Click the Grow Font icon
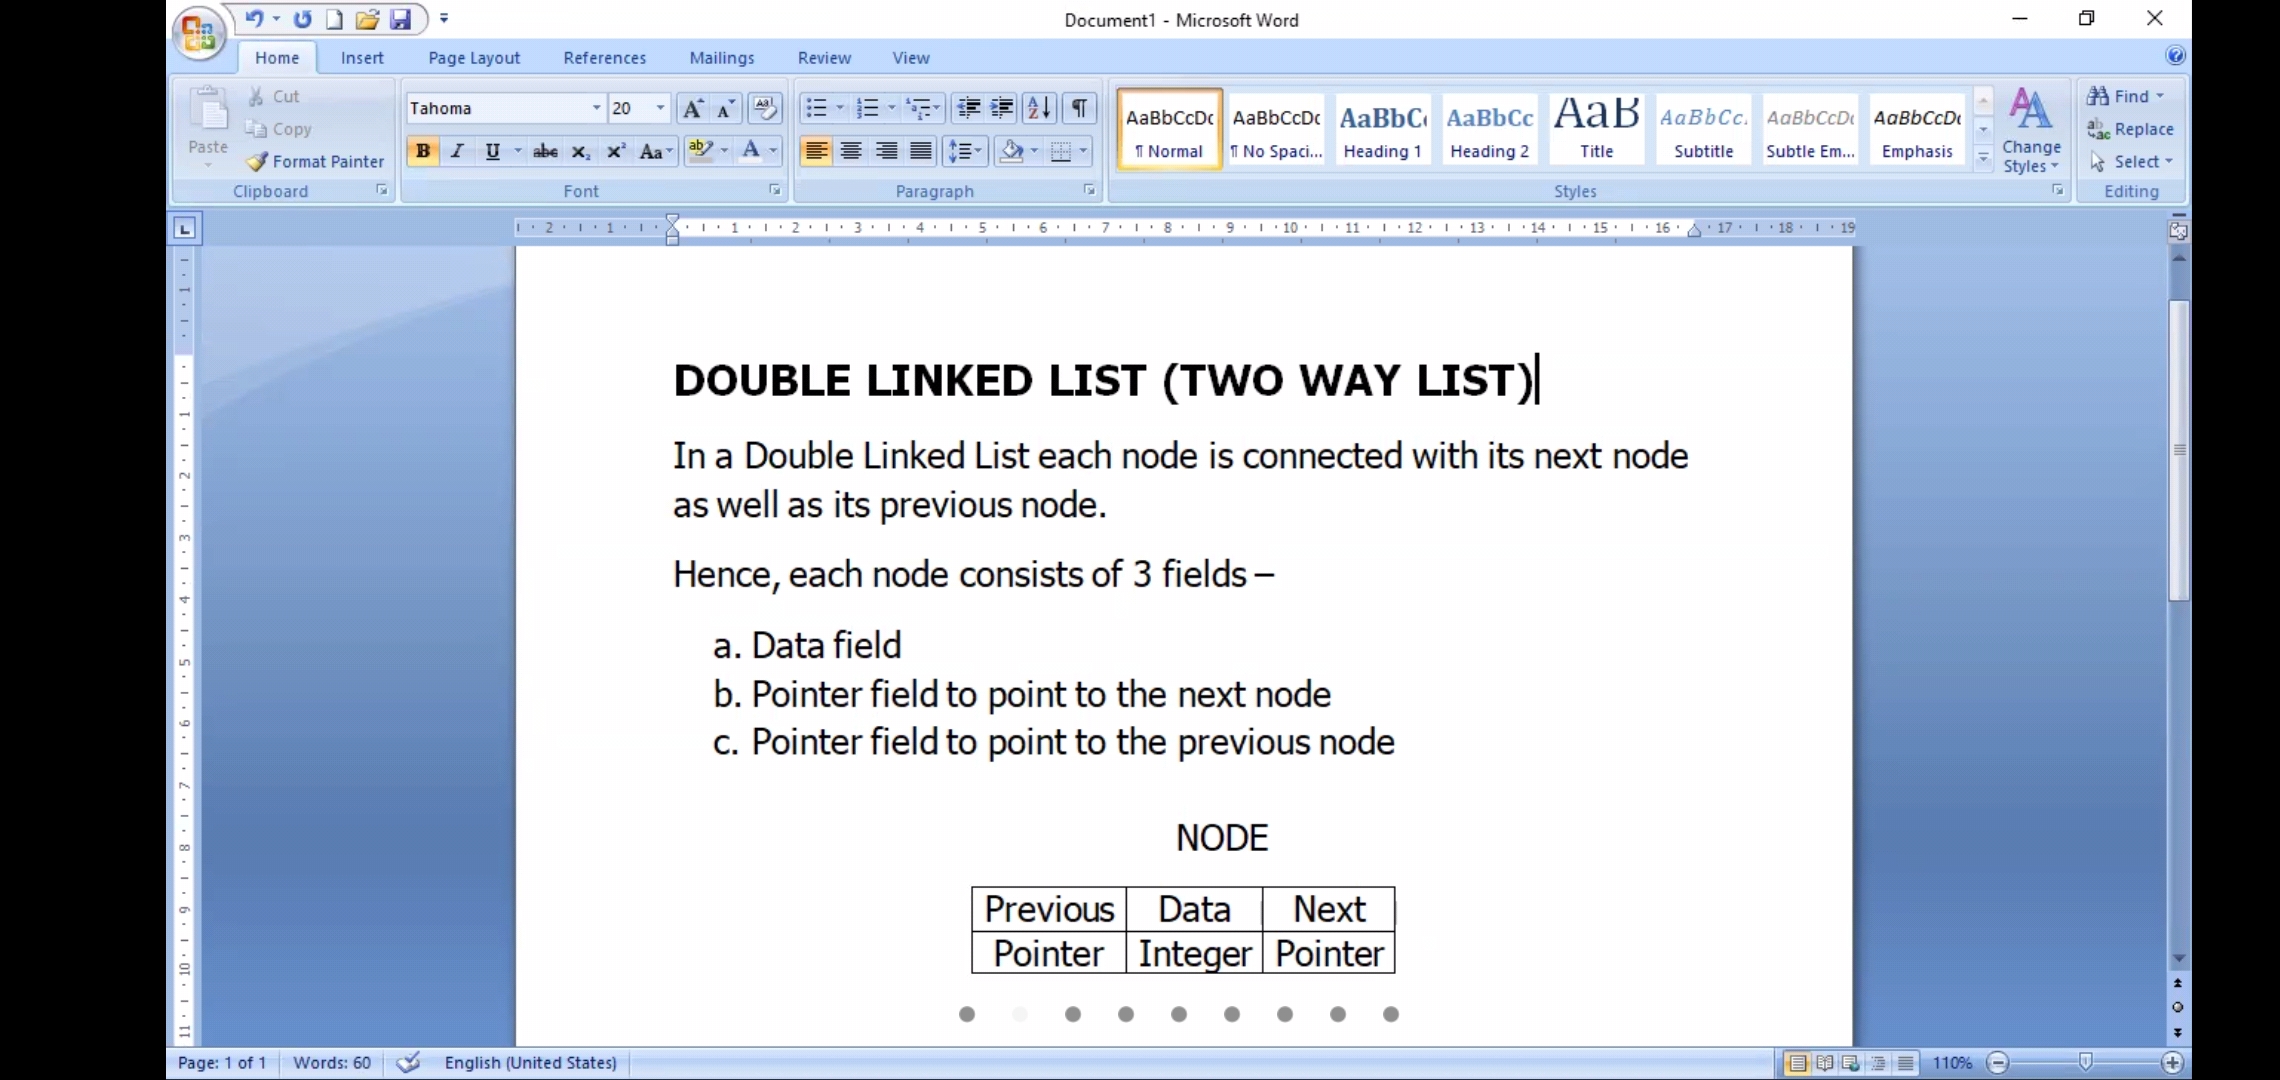 click(x=692, y=108)
